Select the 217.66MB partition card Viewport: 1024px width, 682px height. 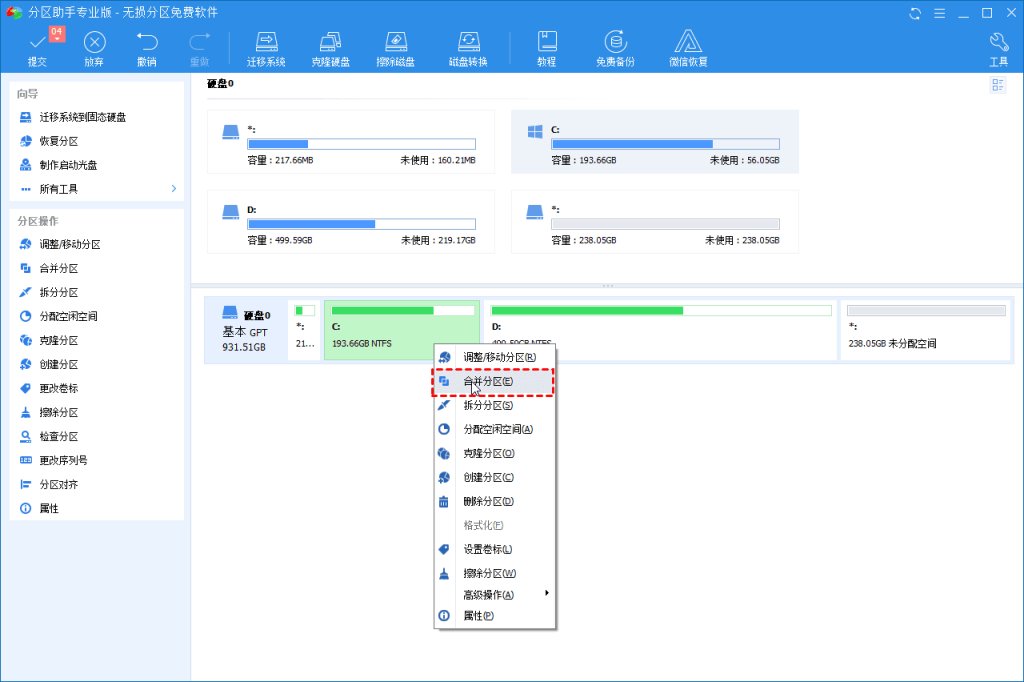tap(351, 142)
